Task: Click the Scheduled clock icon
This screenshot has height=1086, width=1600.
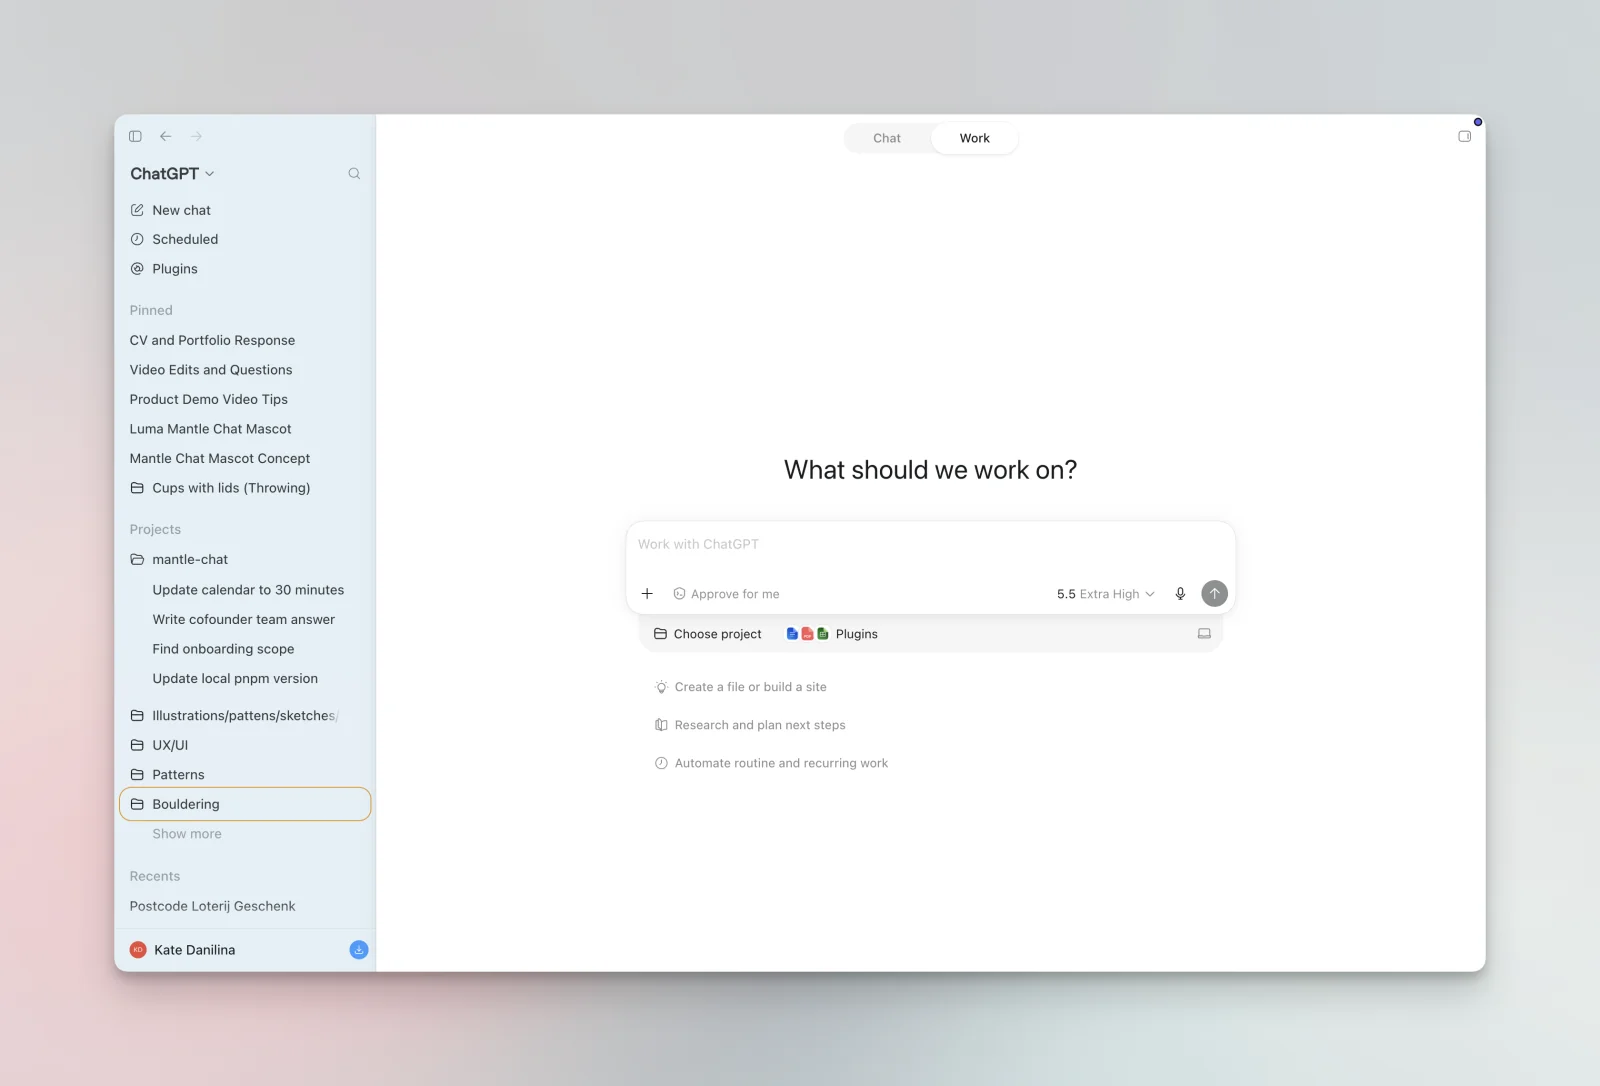Action: tap(137, 239)
